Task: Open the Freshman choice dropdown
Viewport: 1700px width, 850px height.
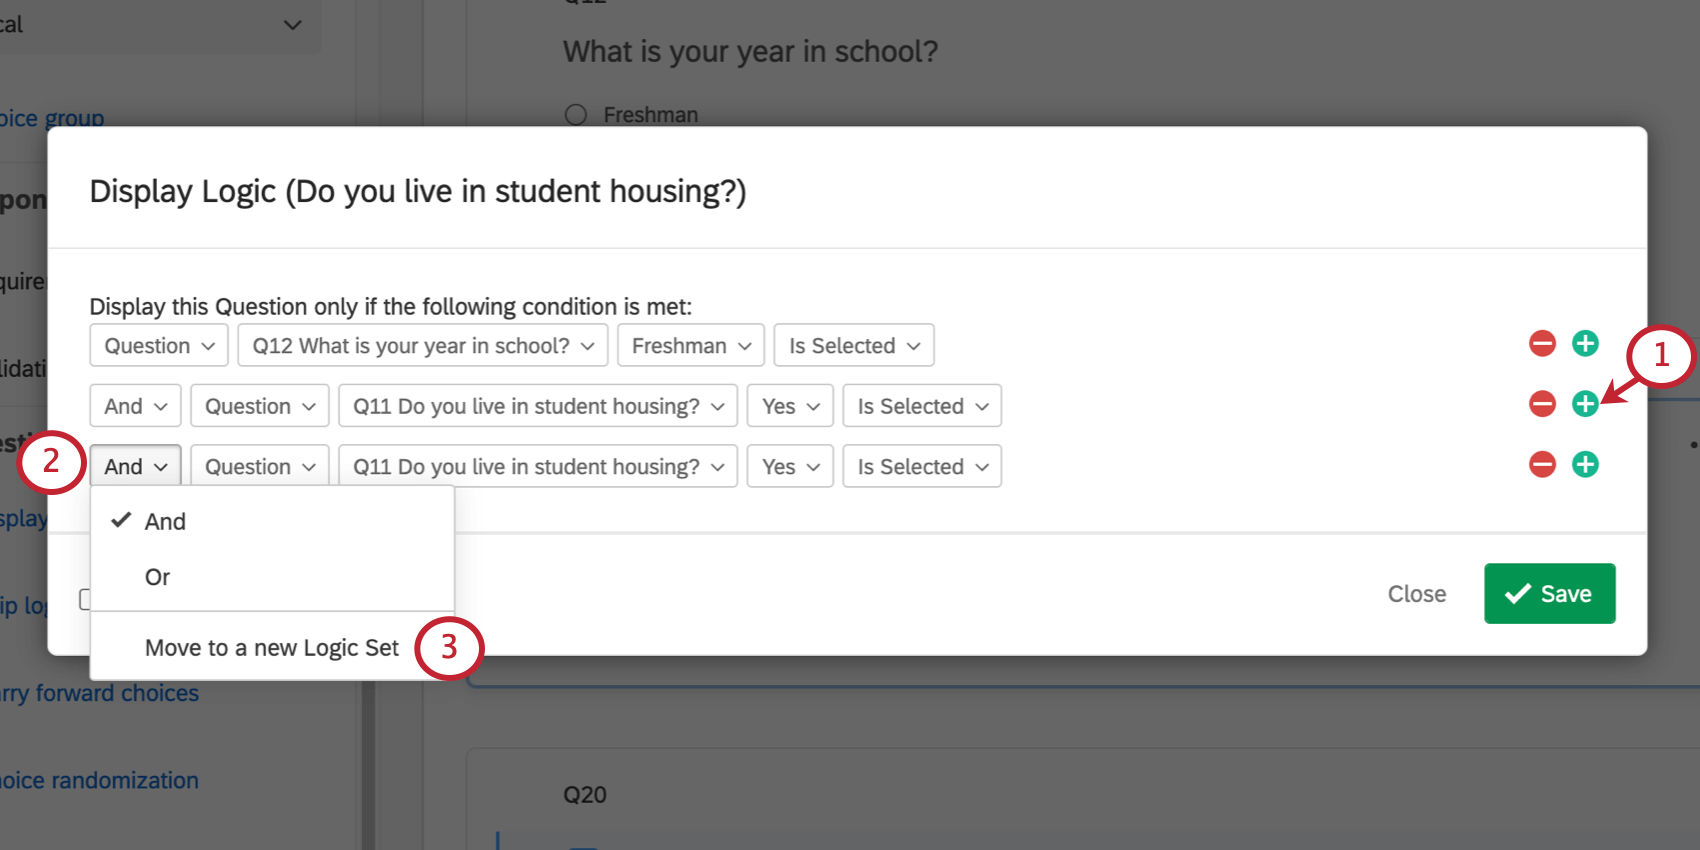Action: 691,346
